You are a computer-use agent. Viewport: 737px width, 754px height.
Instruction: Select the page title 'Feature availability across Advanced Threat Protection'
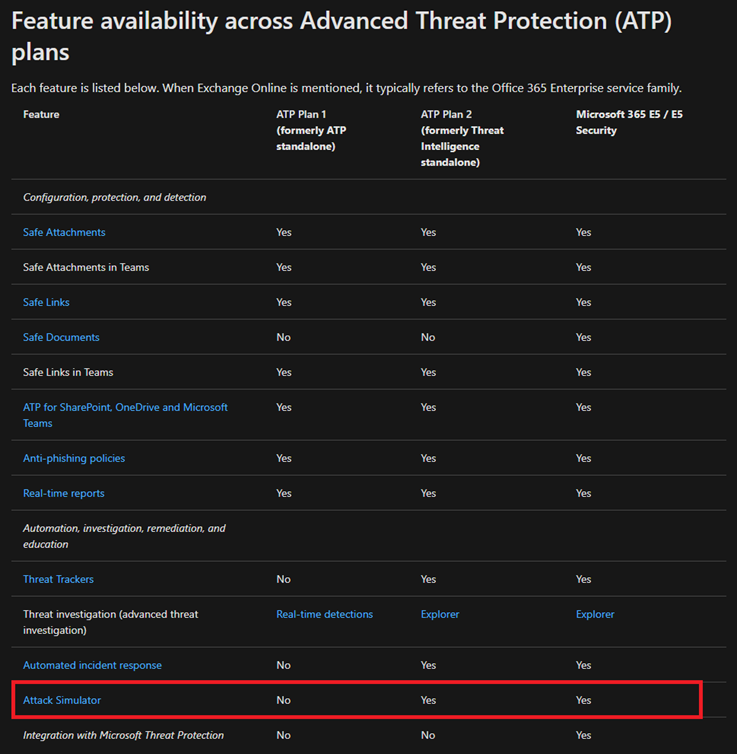(x=341, y=36)
